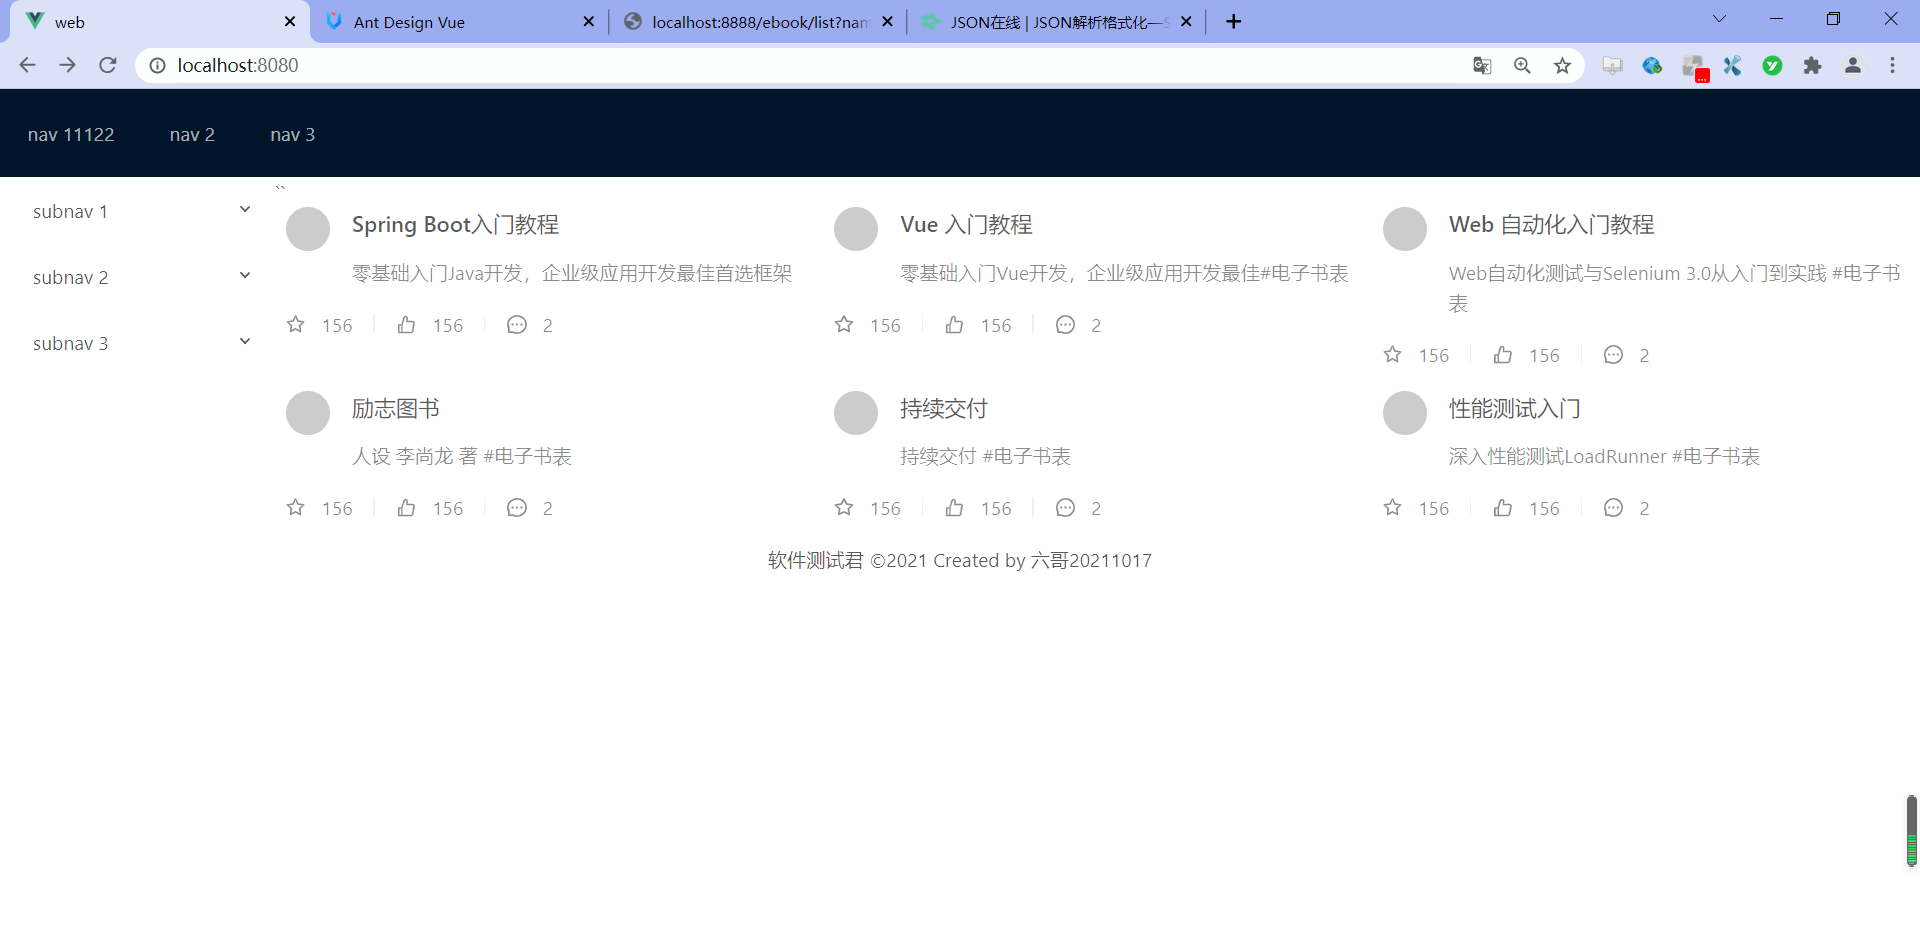
Task: Click comment icon under 励志图书
Action: pos(516,507)
